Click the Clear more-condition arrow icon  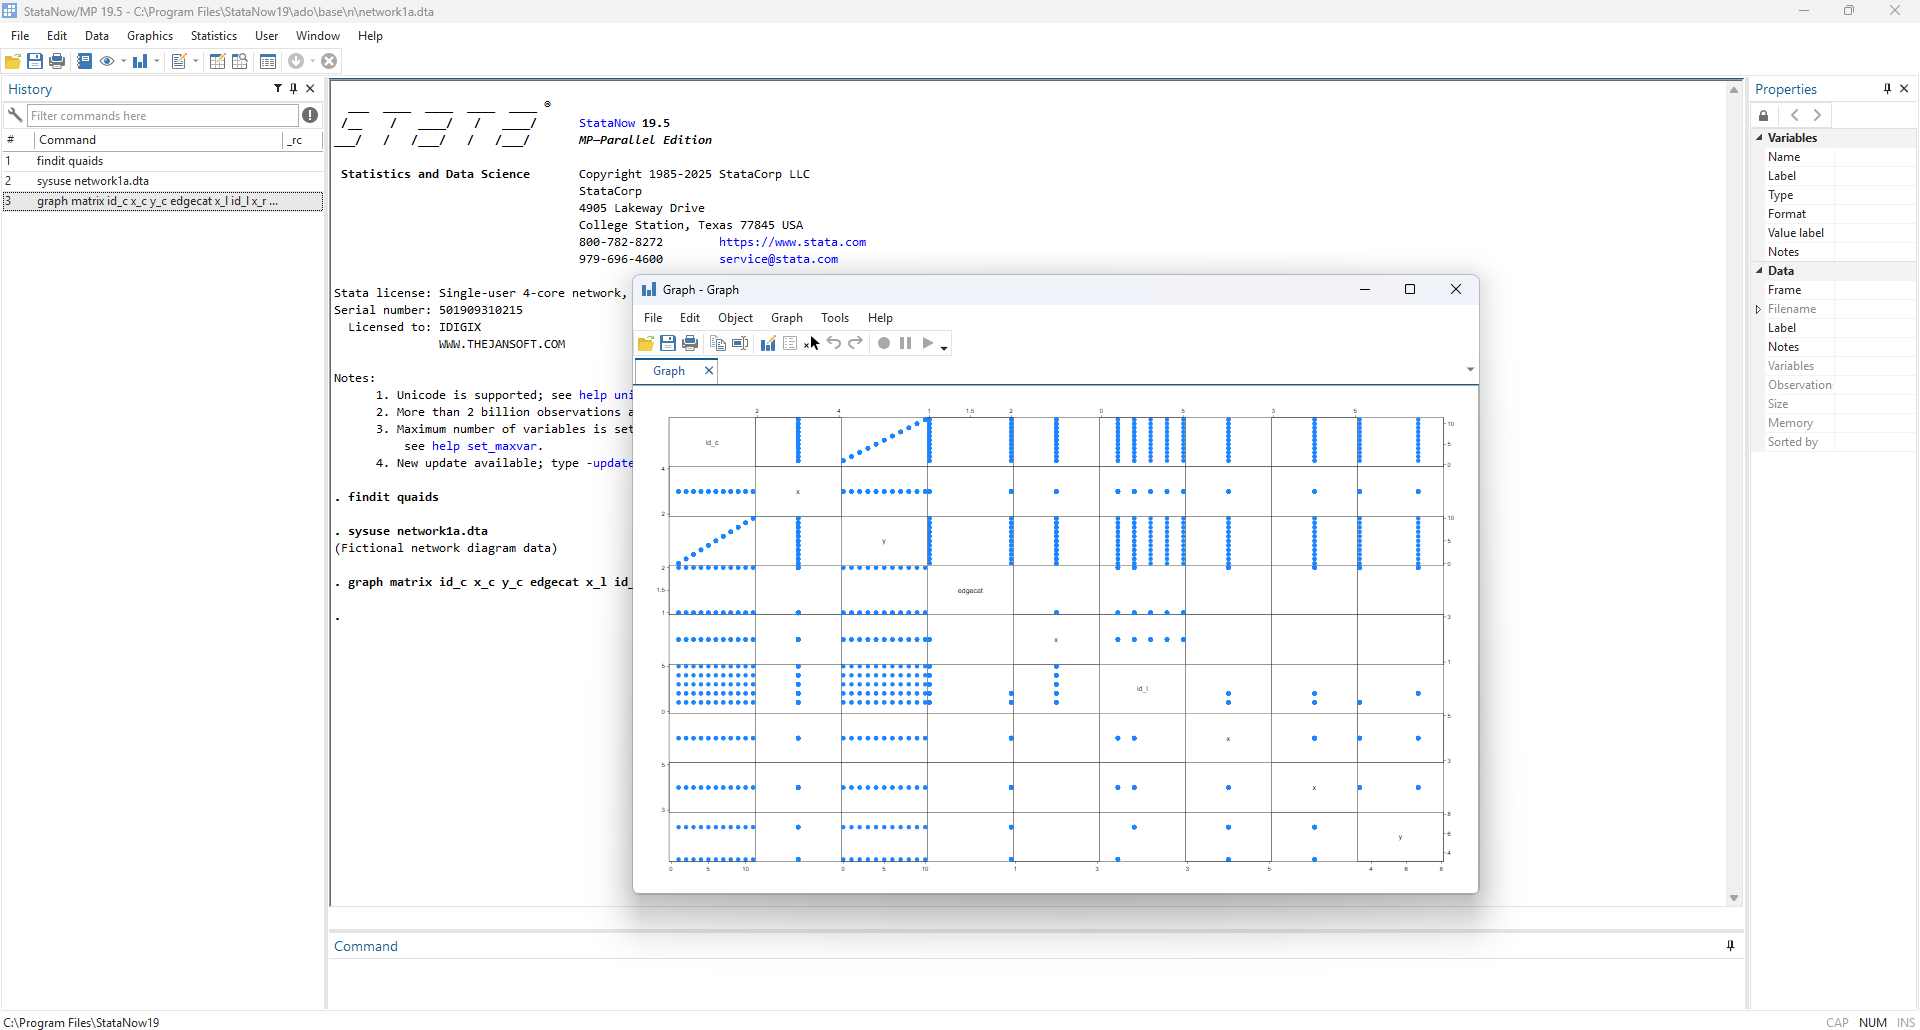(x=296, y=62)
